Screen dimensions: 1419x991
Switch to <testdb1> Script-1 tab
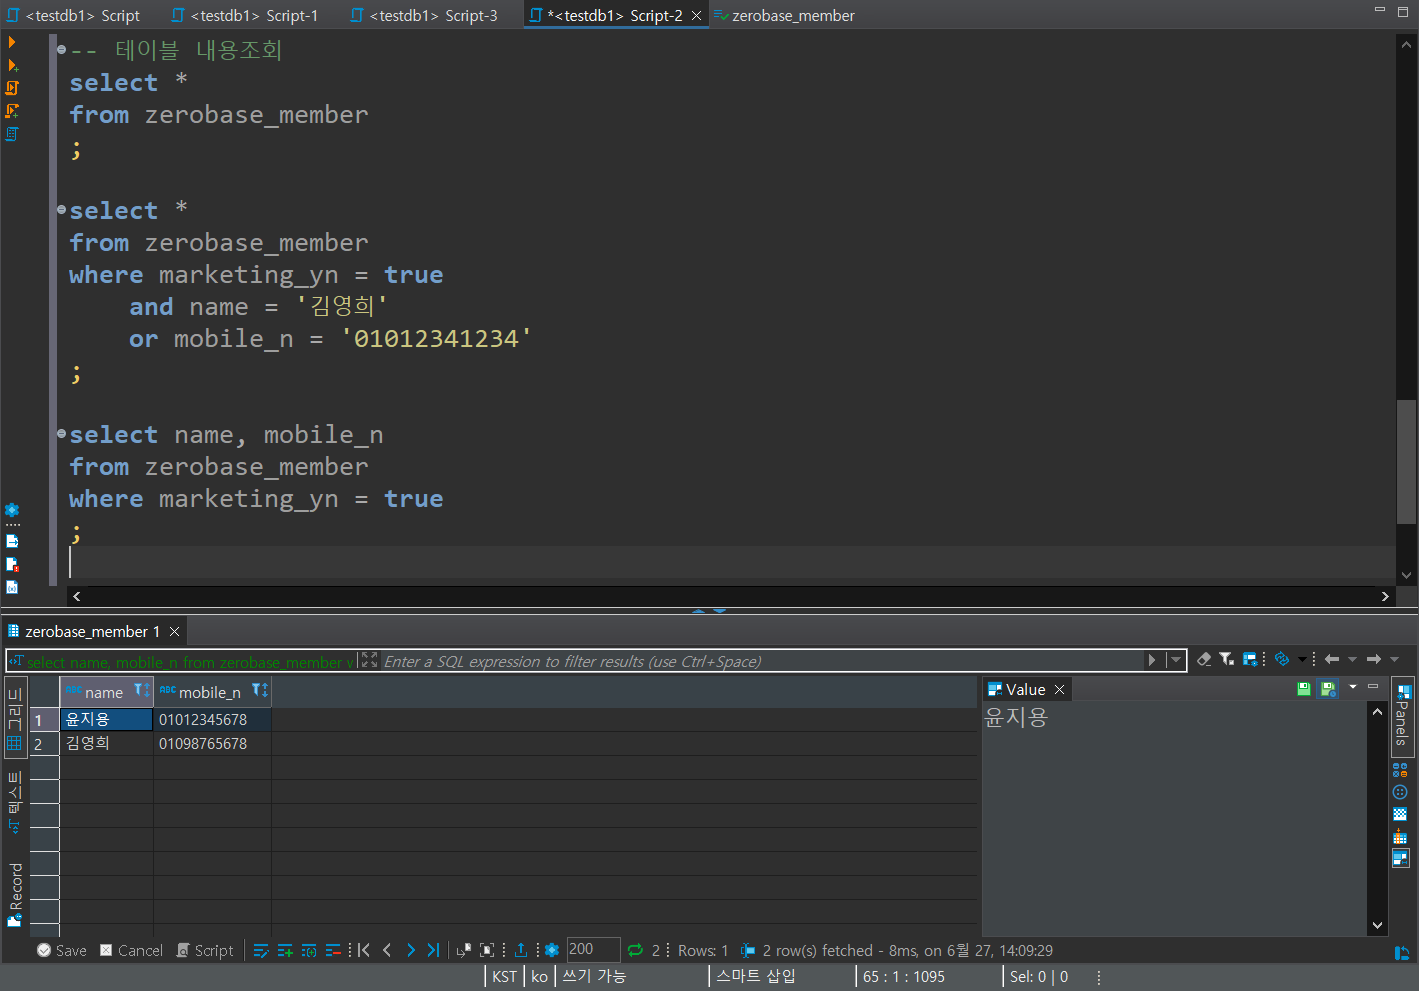click(x=245, y=15)
